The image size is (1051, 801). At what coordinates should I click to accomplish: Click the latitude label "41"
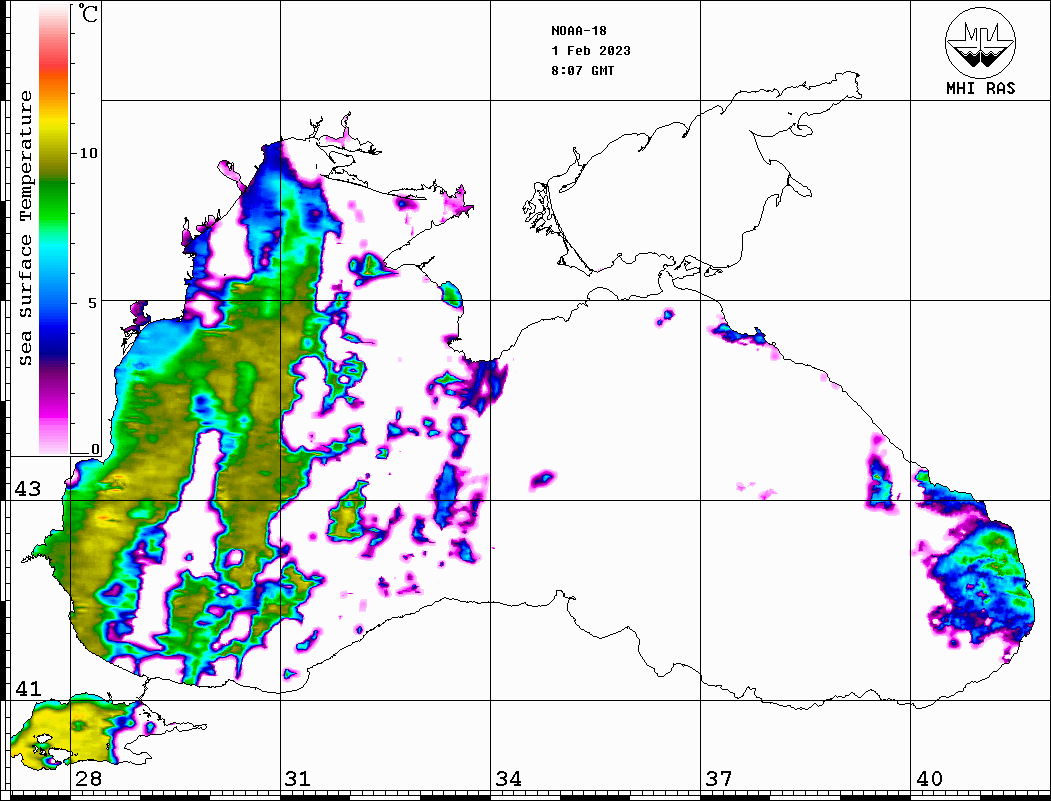tap(28, 688)
